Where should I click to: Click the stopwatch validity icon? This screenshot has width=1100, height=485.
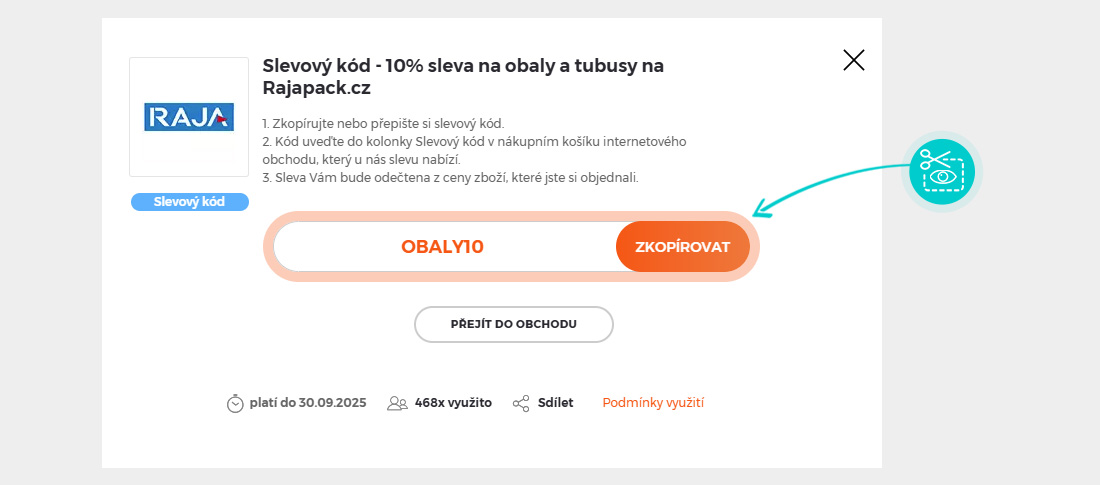[235, 403]
